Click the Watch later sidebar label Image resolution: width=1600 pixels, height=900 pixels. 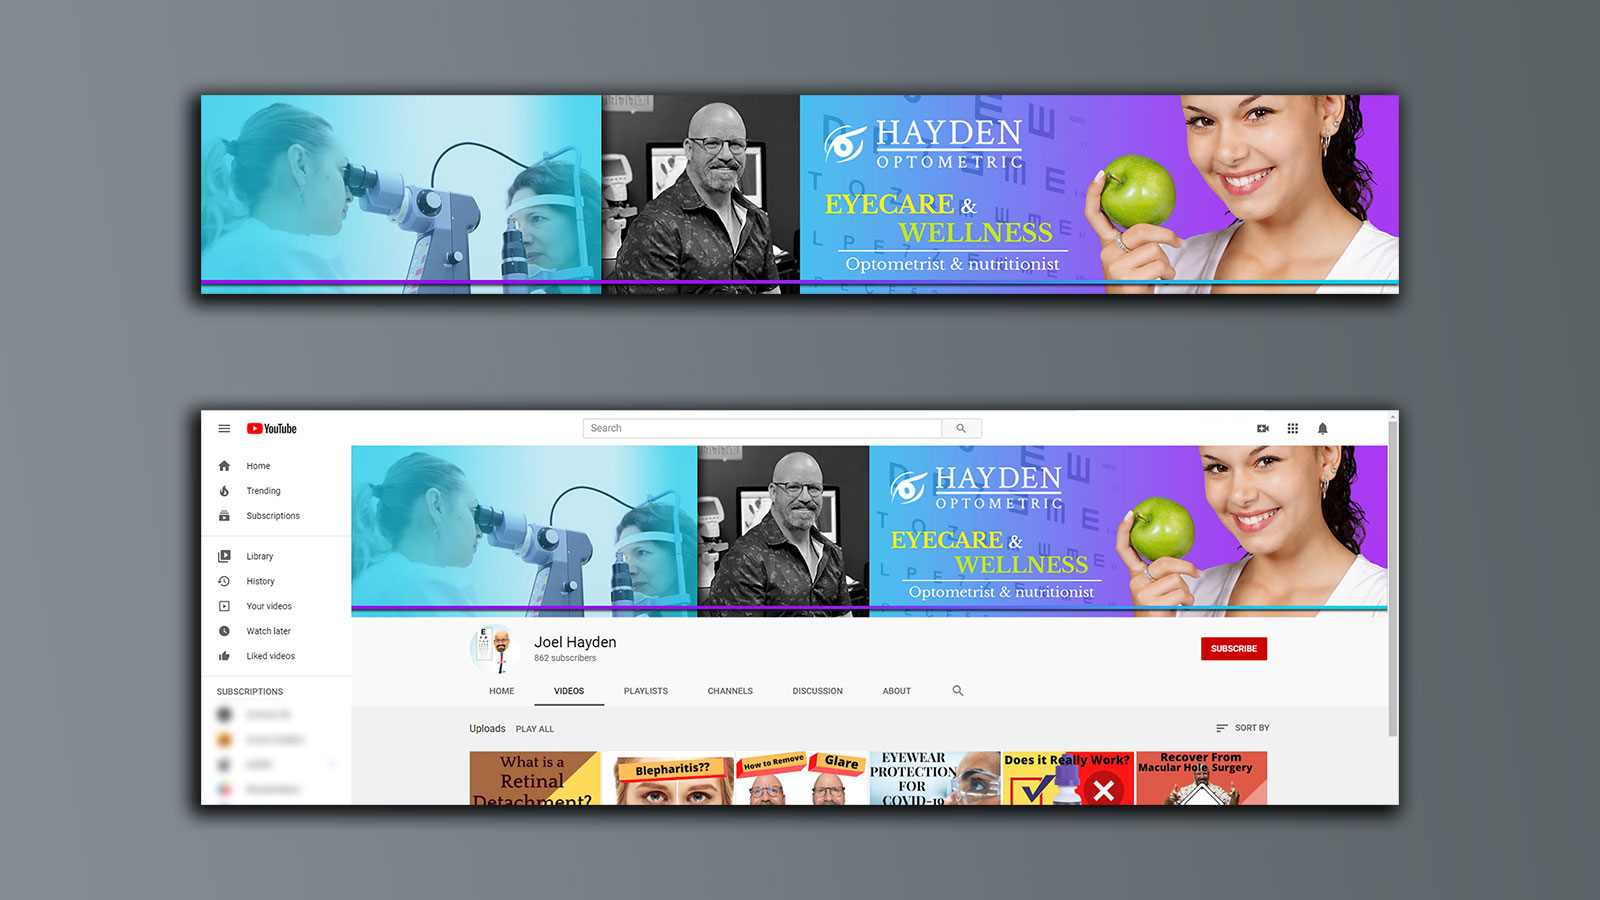(268, 631)
